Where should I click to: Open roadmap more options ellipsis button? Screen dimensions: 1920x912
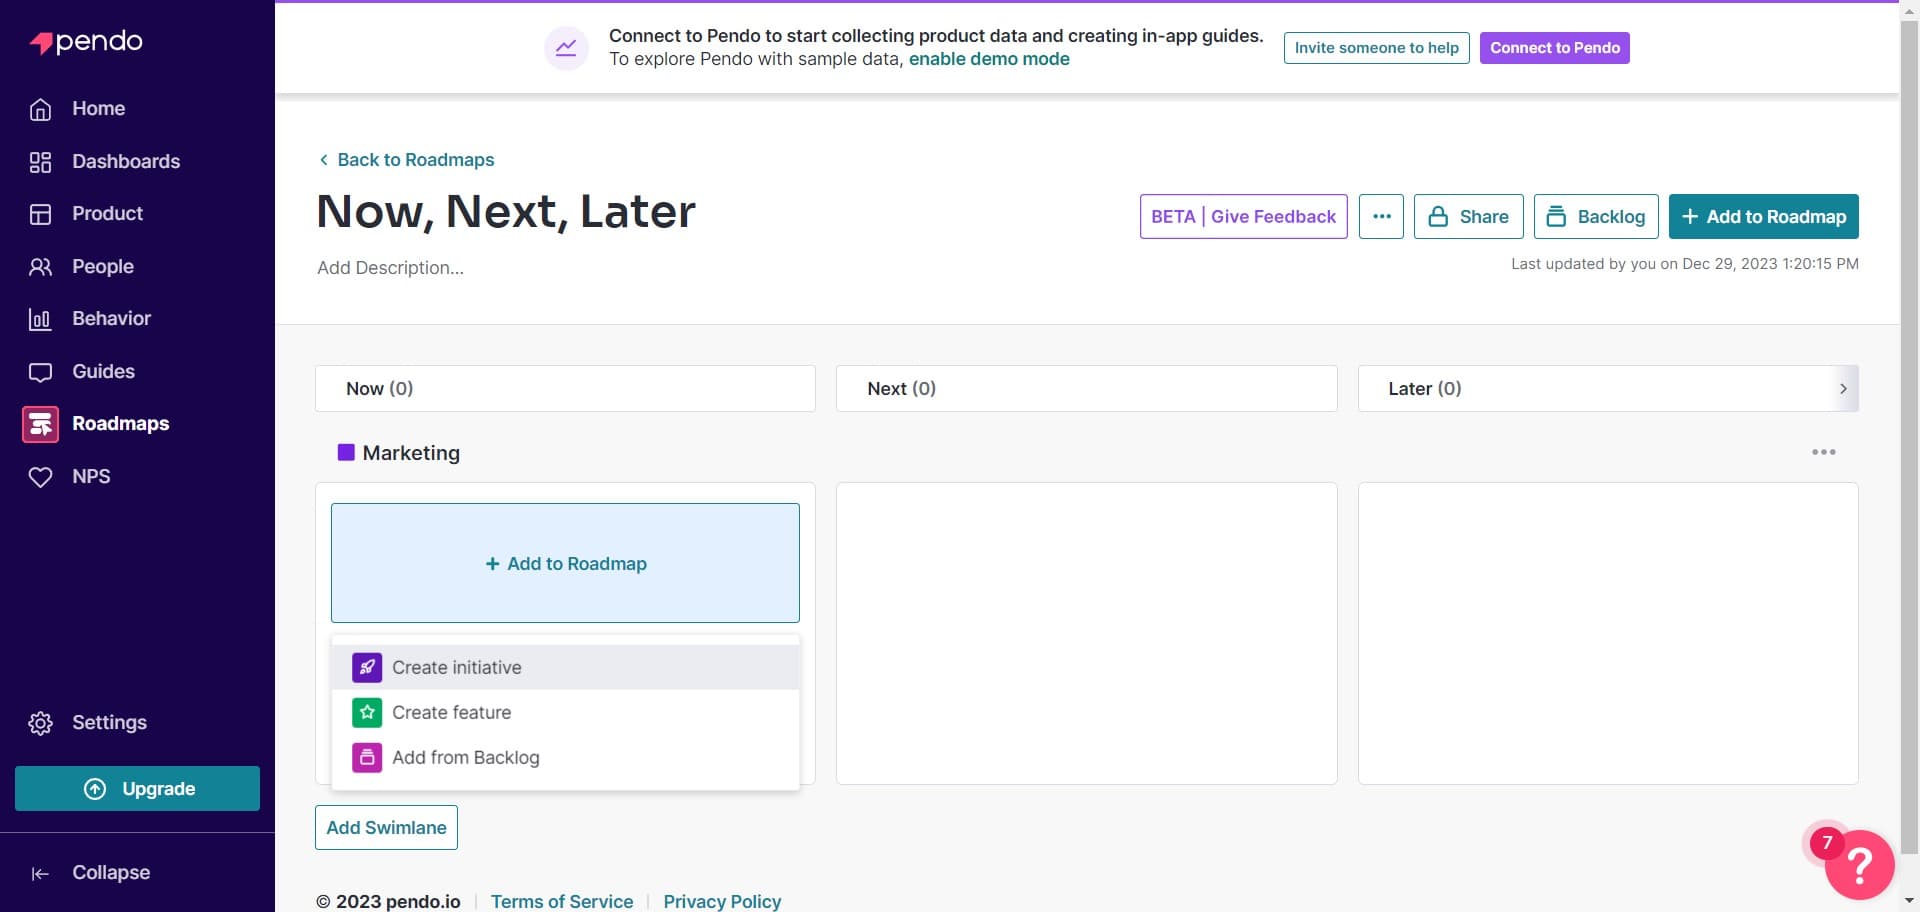click(x=1381, y=217)
